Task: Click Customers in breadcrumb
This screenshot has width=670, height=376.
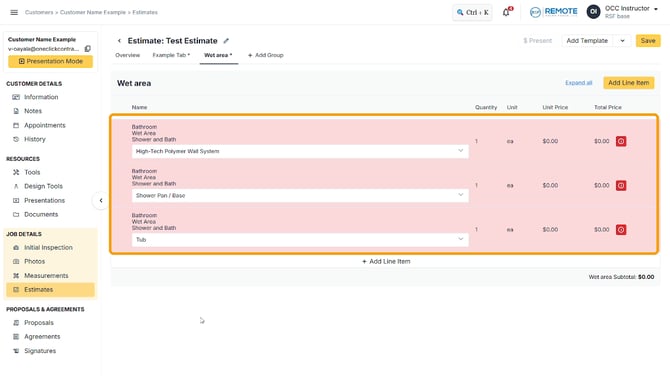Action: point(39,12)
